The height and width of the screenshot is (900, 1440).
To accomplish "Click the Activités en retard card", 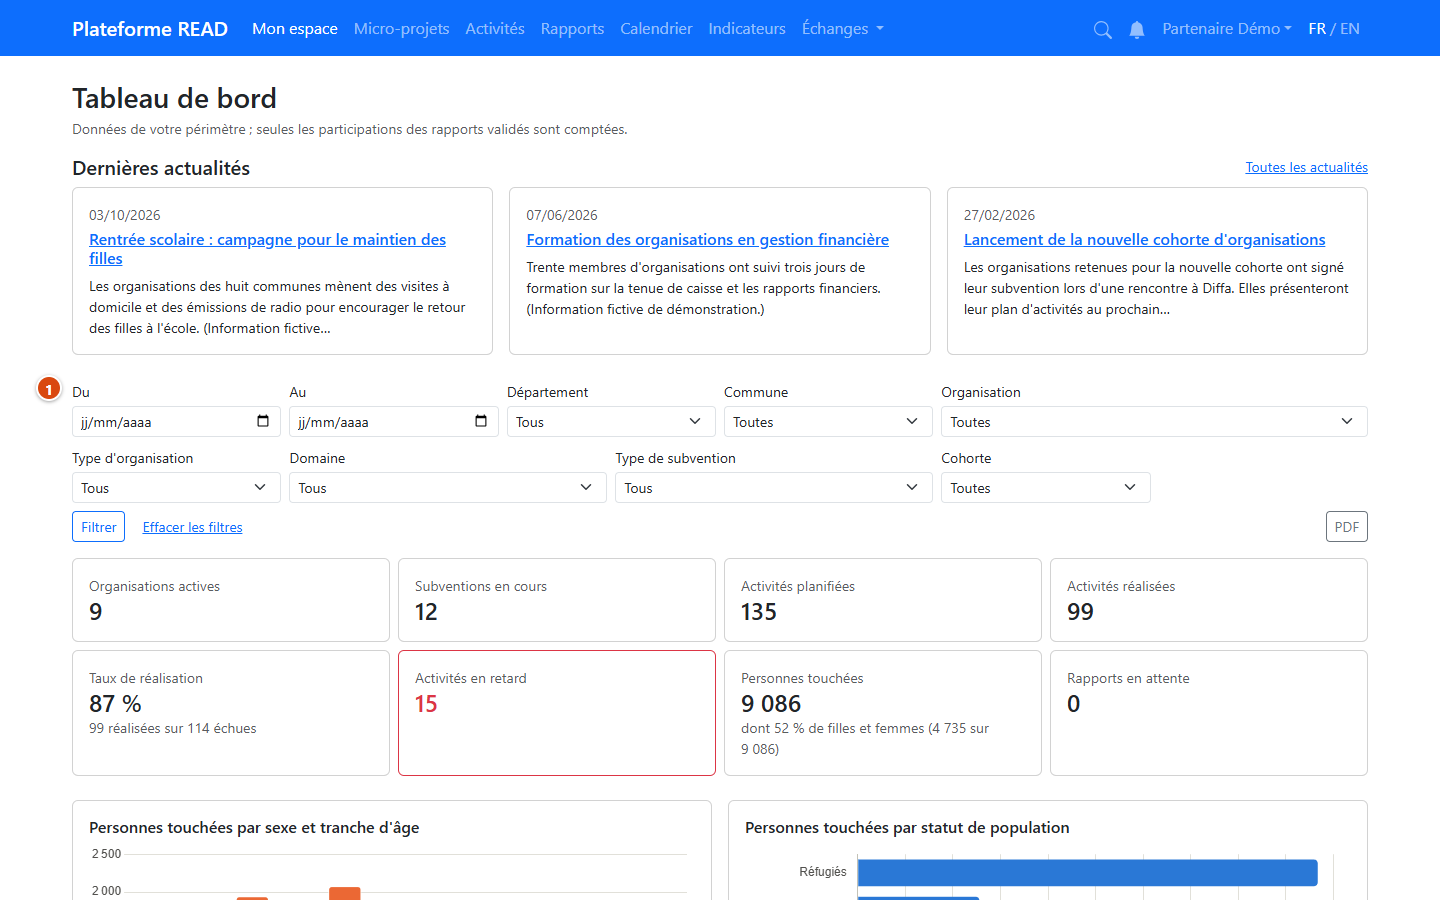I will click(557, 713).
